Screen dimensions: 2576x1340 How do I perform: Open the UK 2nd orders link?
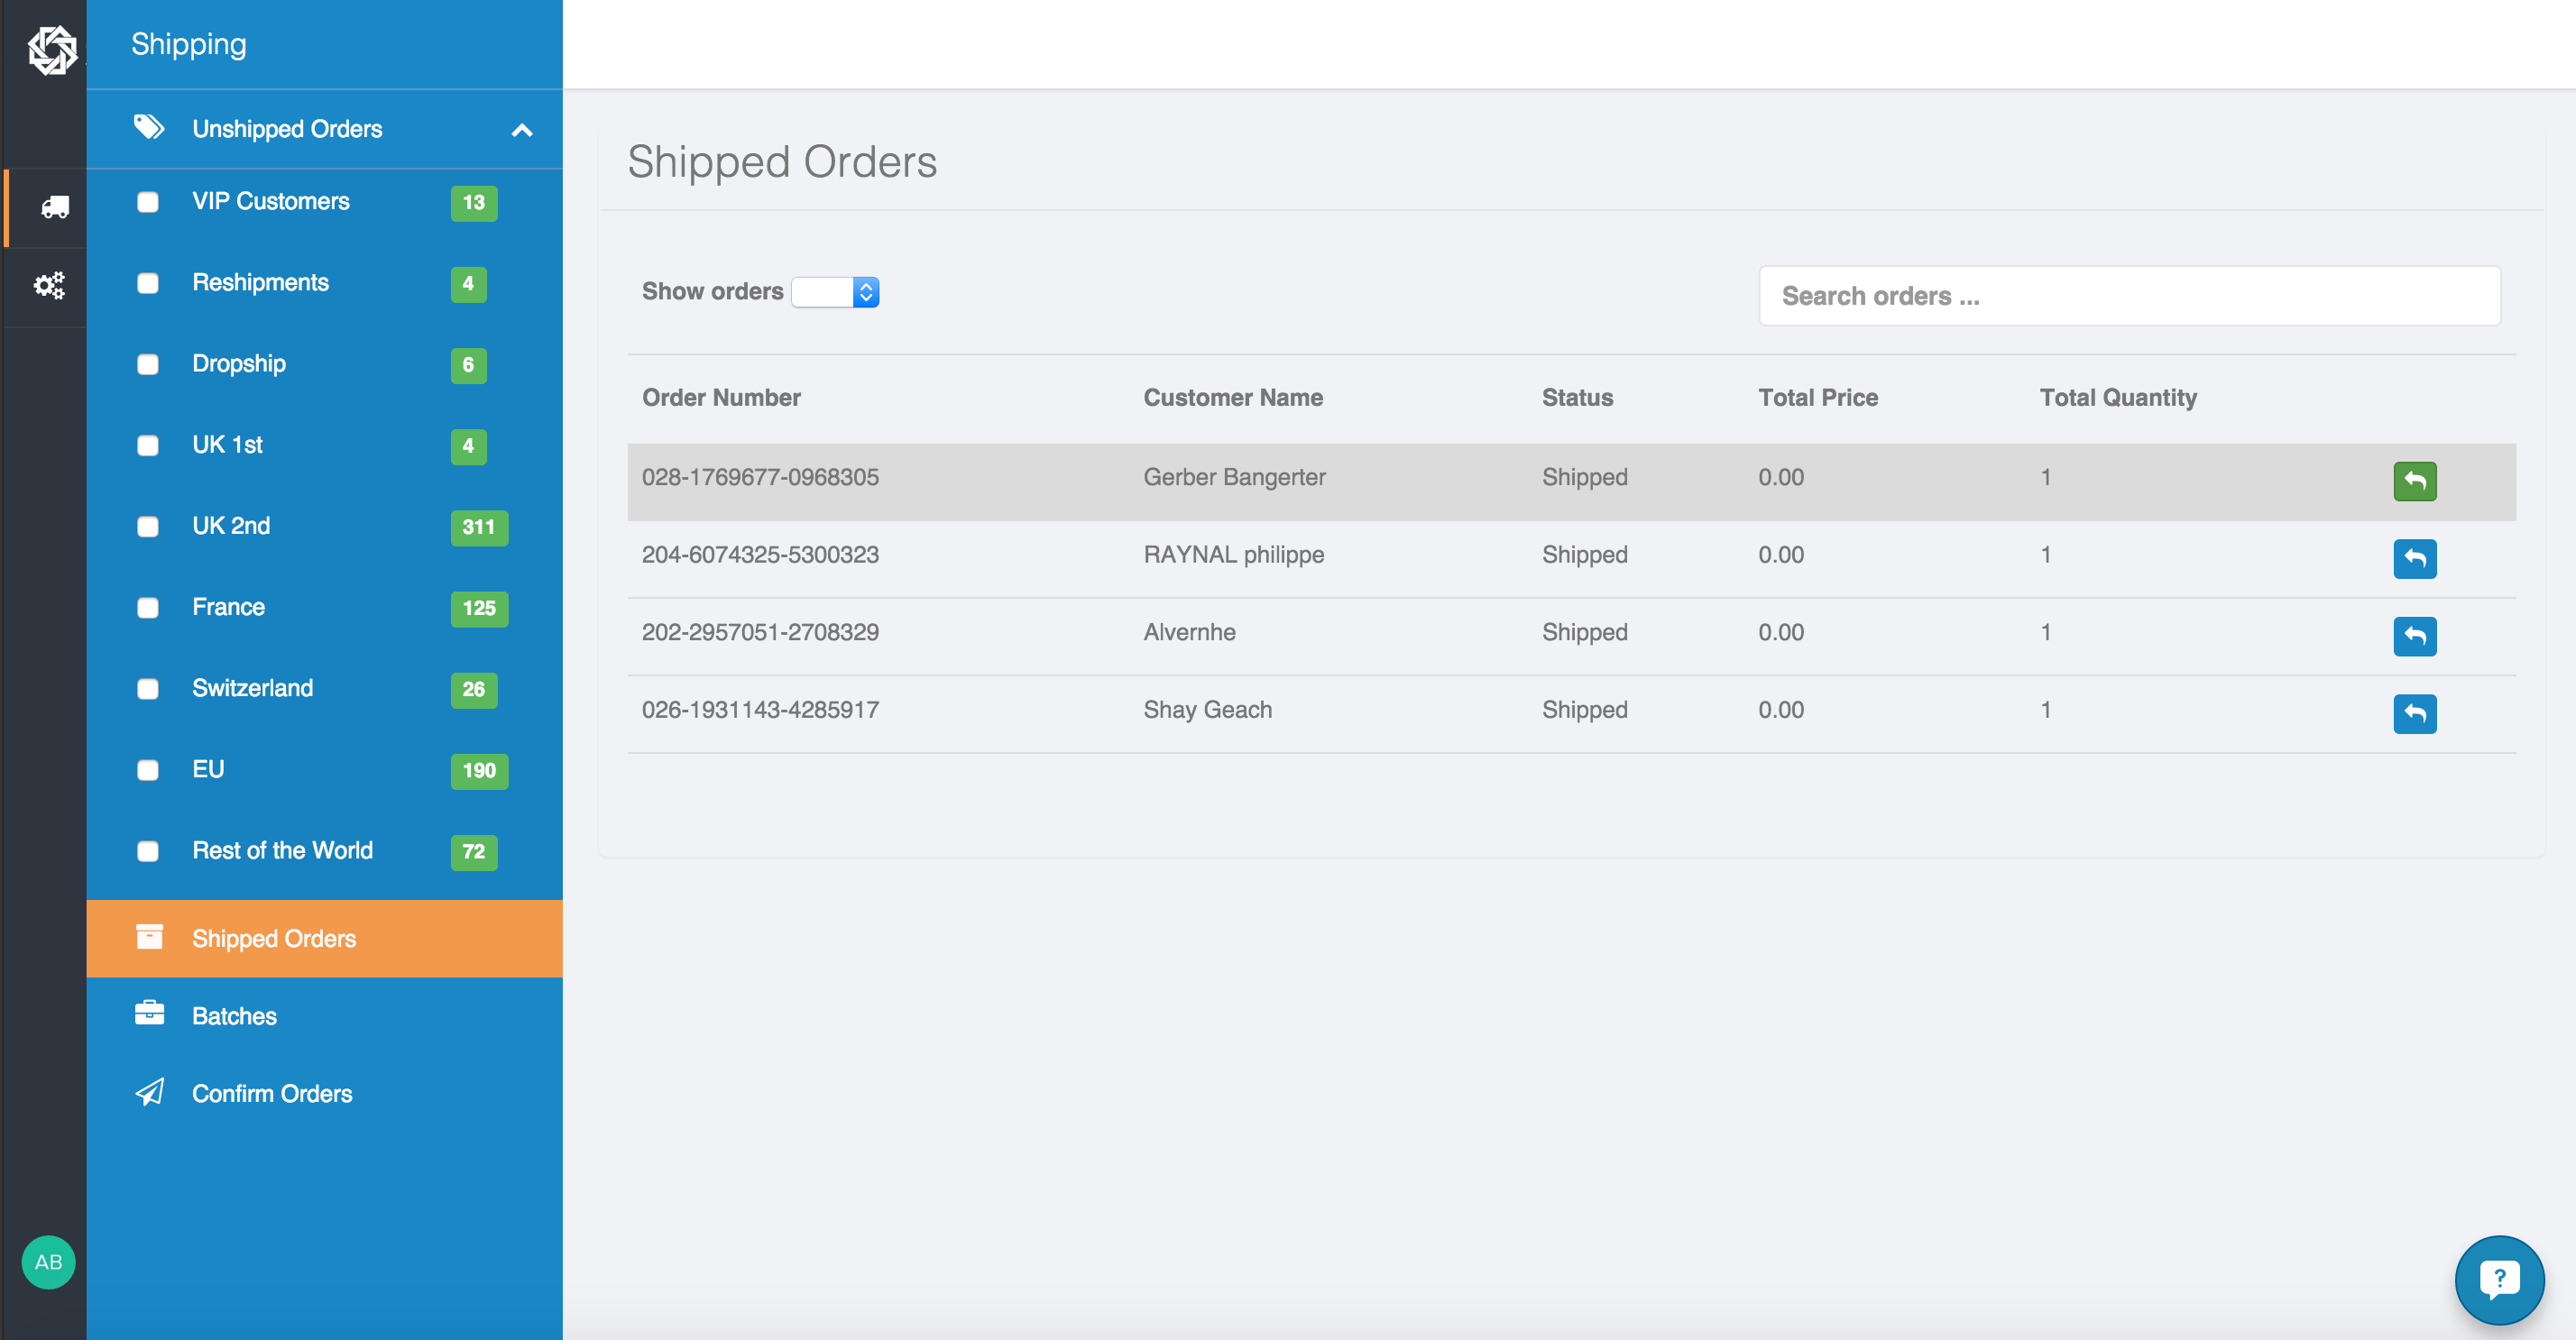[x=231, y=526]
